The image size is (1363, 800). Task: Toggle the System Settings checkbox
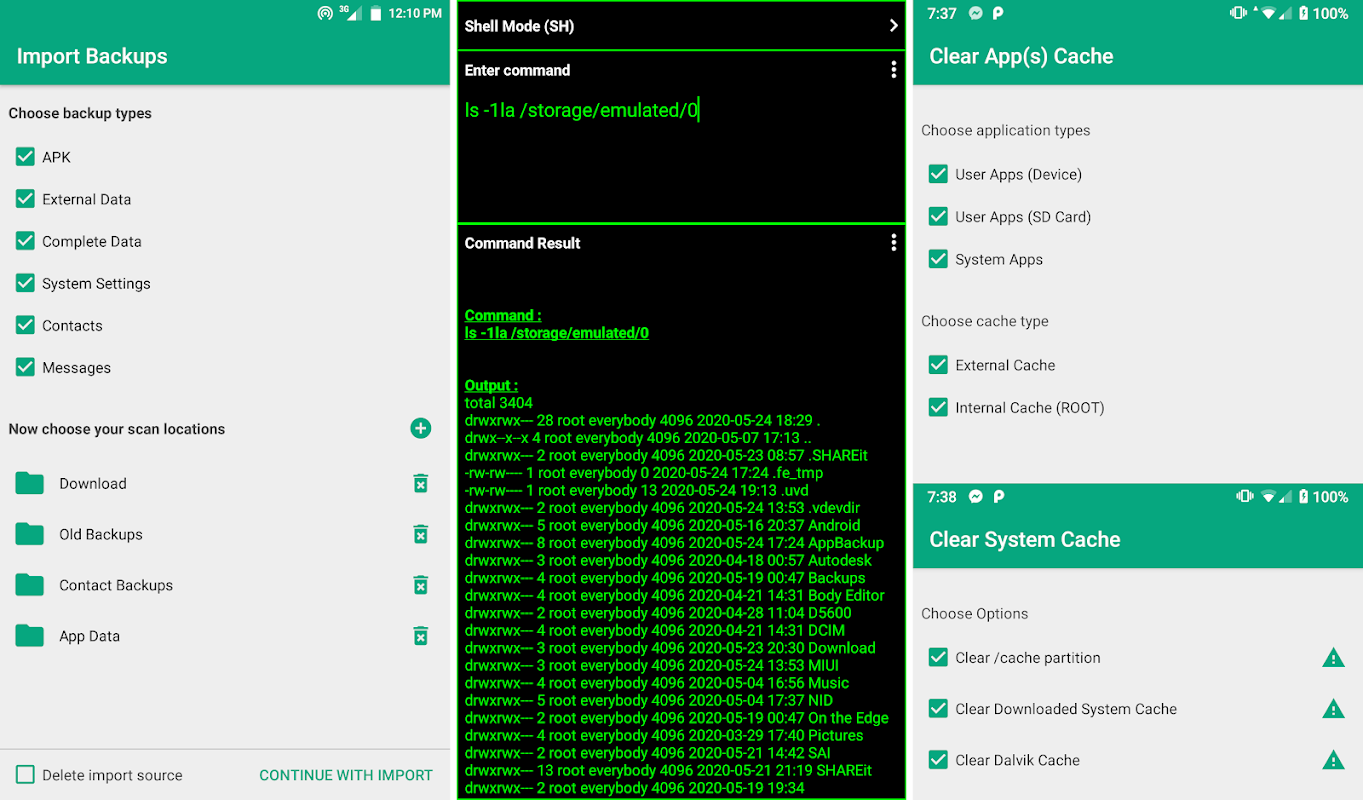tap(25, 283)
